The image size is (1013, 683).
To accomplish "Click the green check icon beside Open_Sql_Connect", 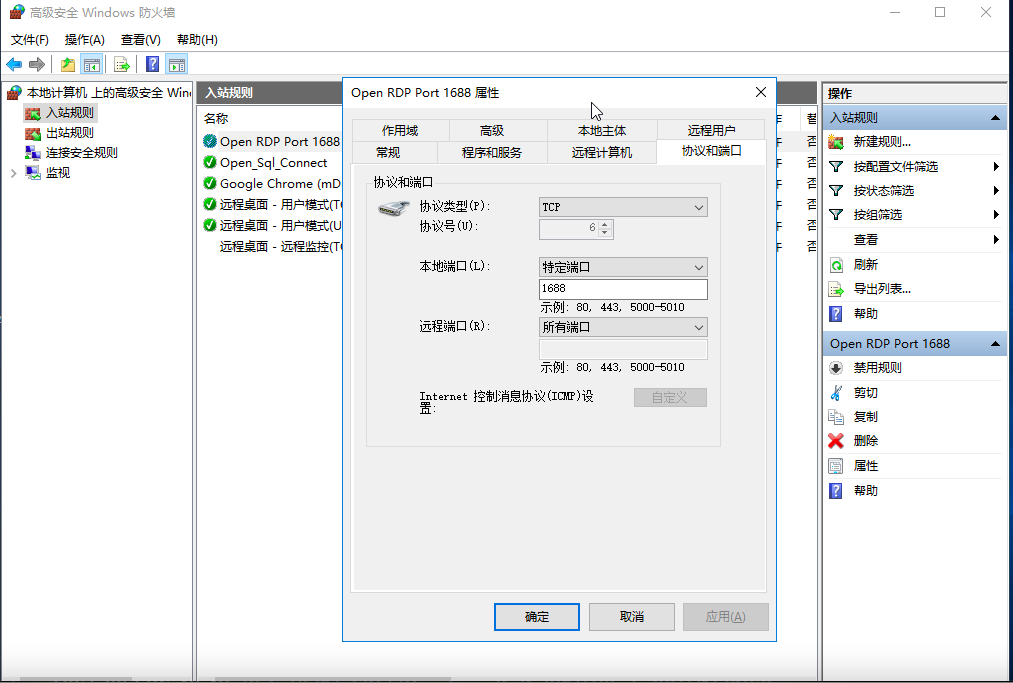I will (x=209, y=162).
